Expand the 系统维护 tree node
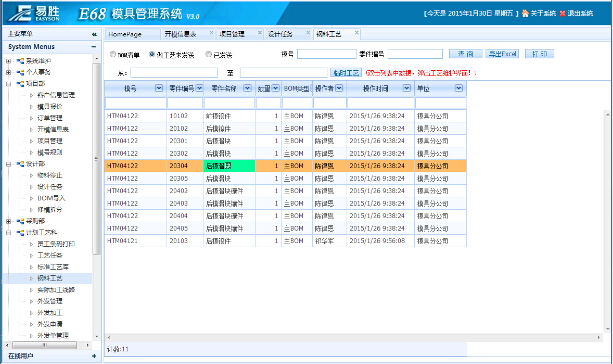The image size is (613, 364). tap(8, 61)
